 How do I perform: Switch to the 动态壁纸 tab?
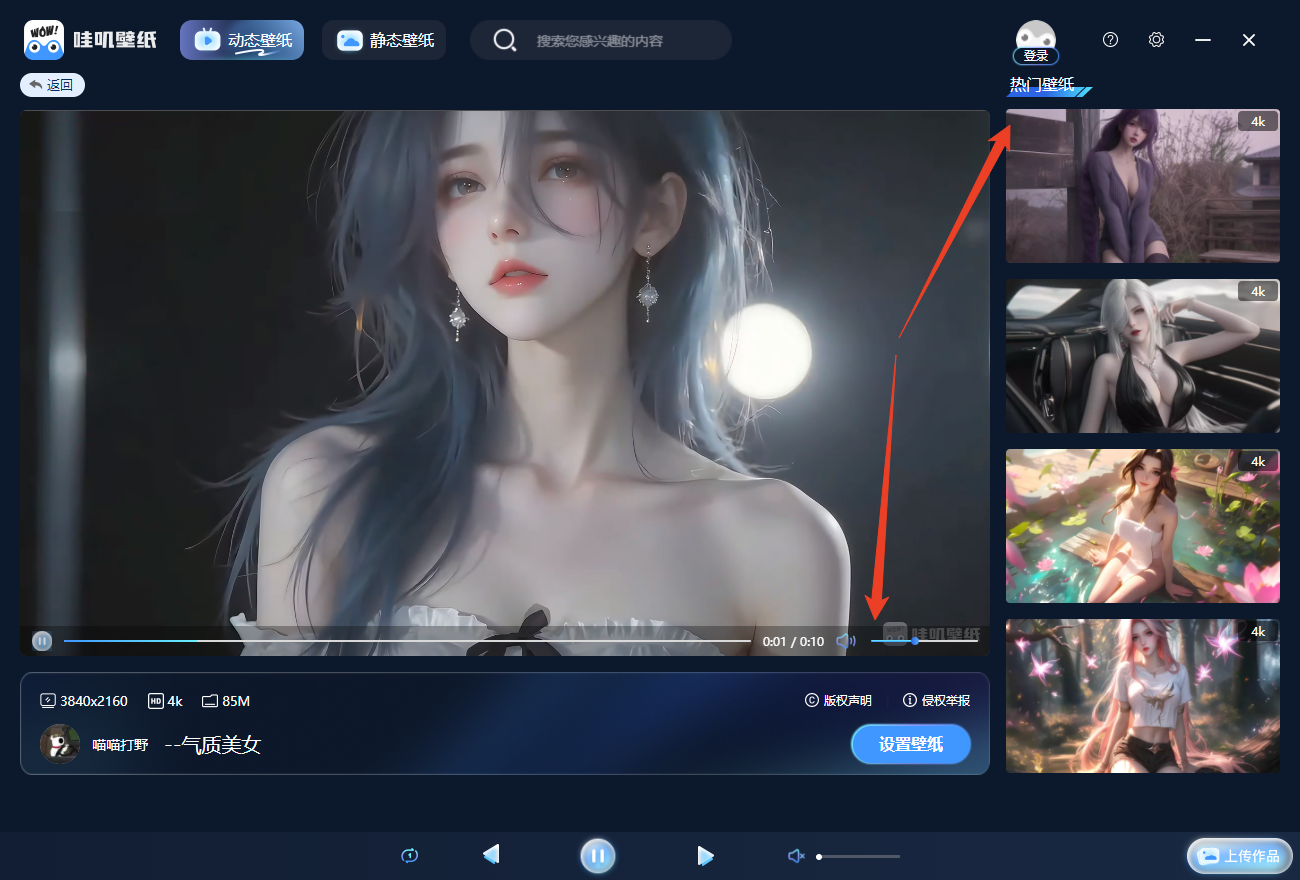pyautogui.click(x=242, y=40)
